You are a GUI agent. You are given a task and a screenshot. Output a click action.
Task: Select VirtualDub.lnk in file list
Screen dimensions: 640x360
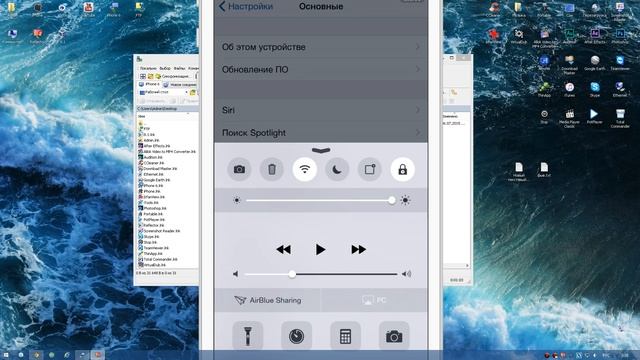152,265
